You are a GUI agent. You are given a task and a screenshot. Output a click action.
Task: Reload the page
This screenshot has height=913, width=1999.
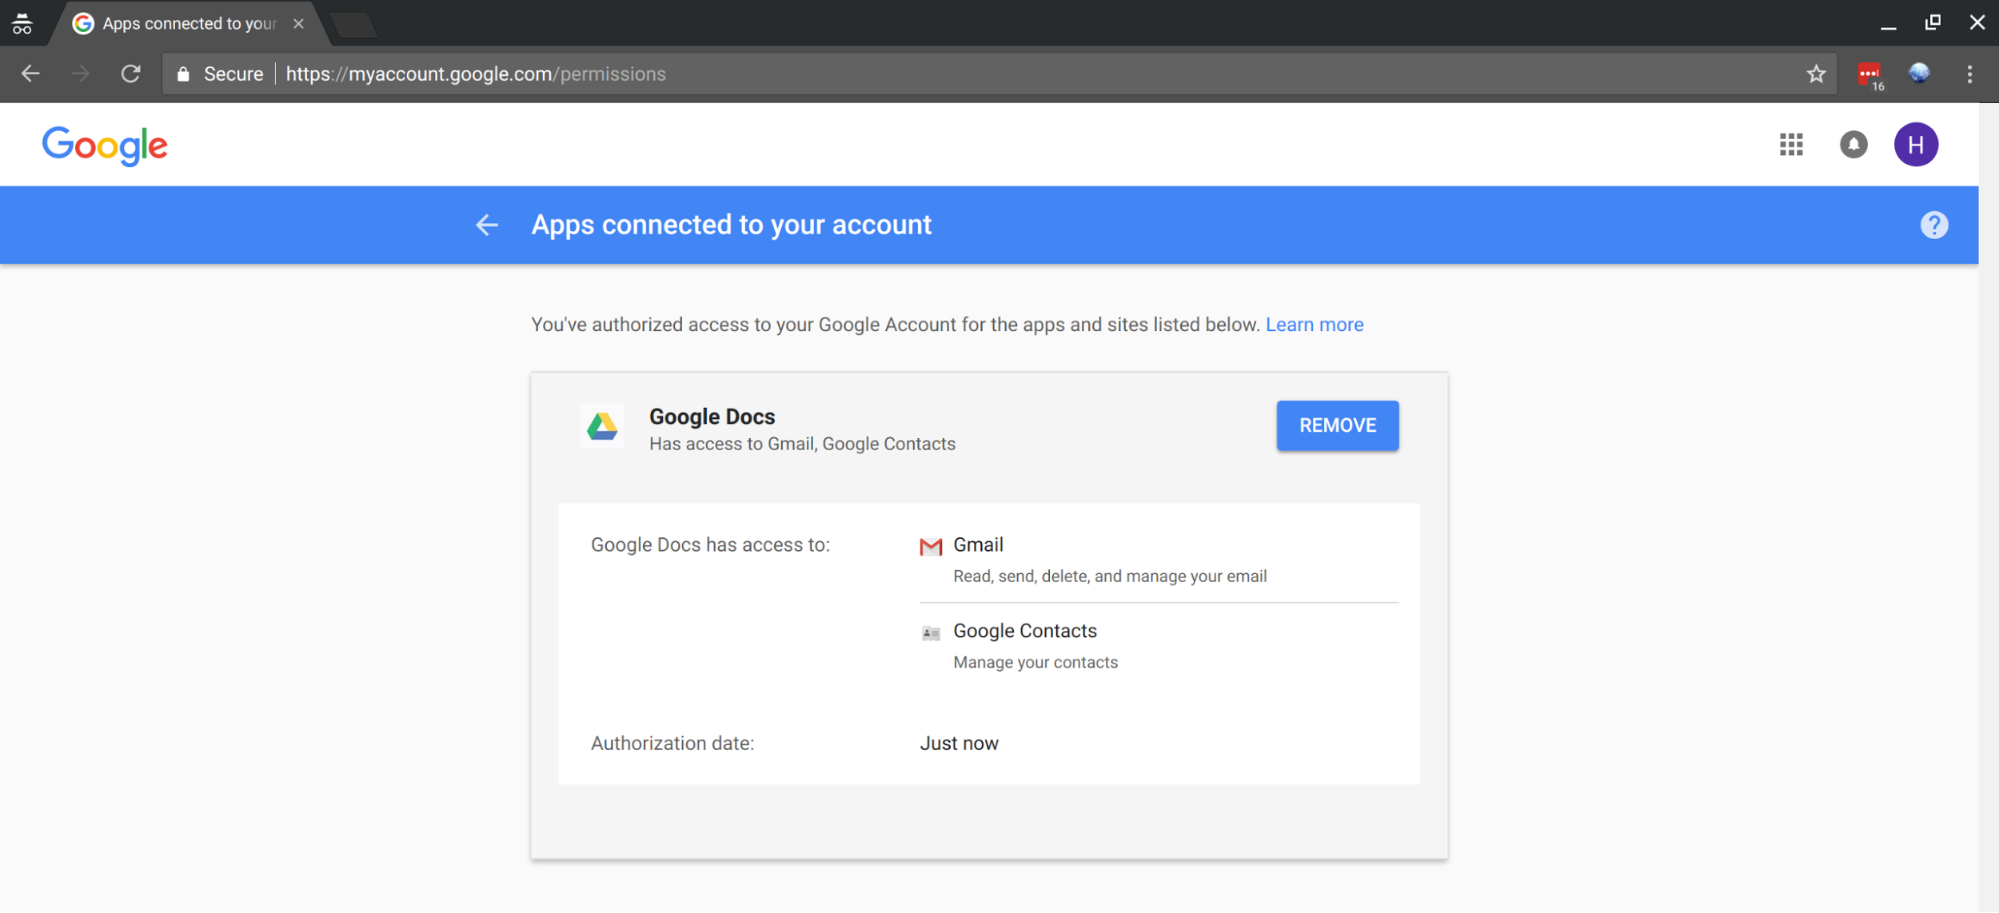point(130,74)
